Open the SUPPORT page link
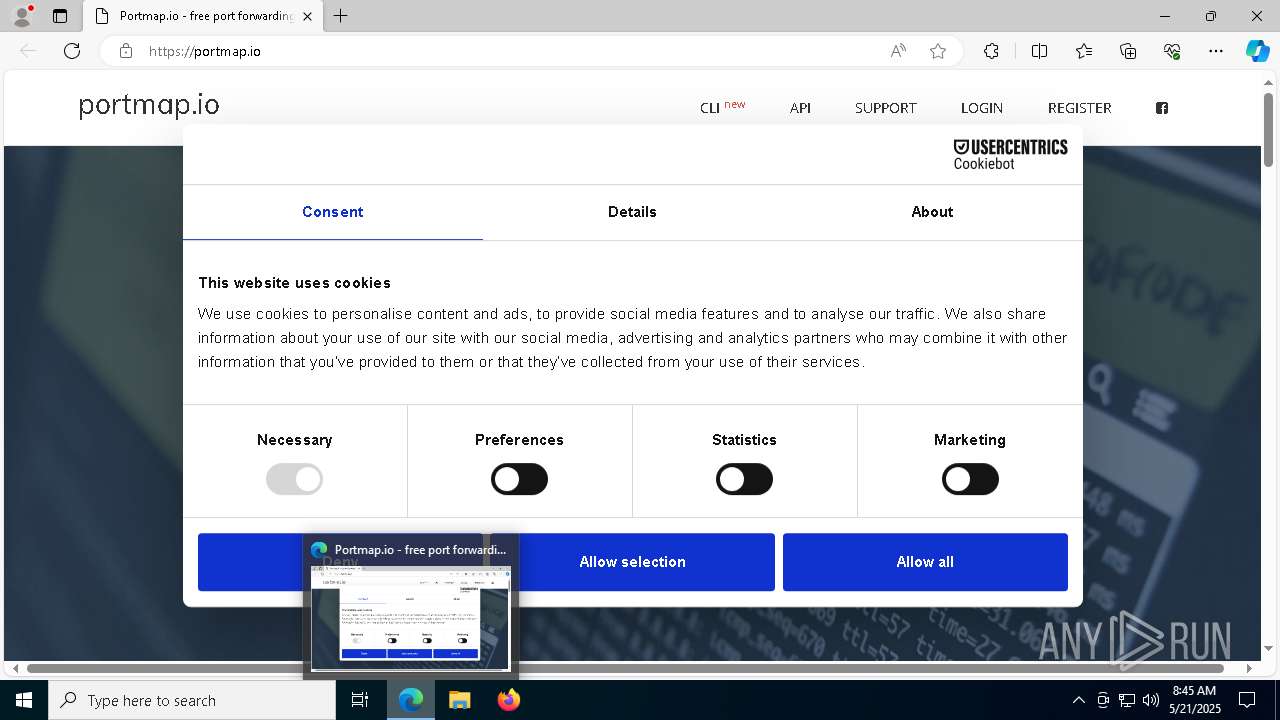The width and height of the screenshot is (1280, 720). [886, 108]
